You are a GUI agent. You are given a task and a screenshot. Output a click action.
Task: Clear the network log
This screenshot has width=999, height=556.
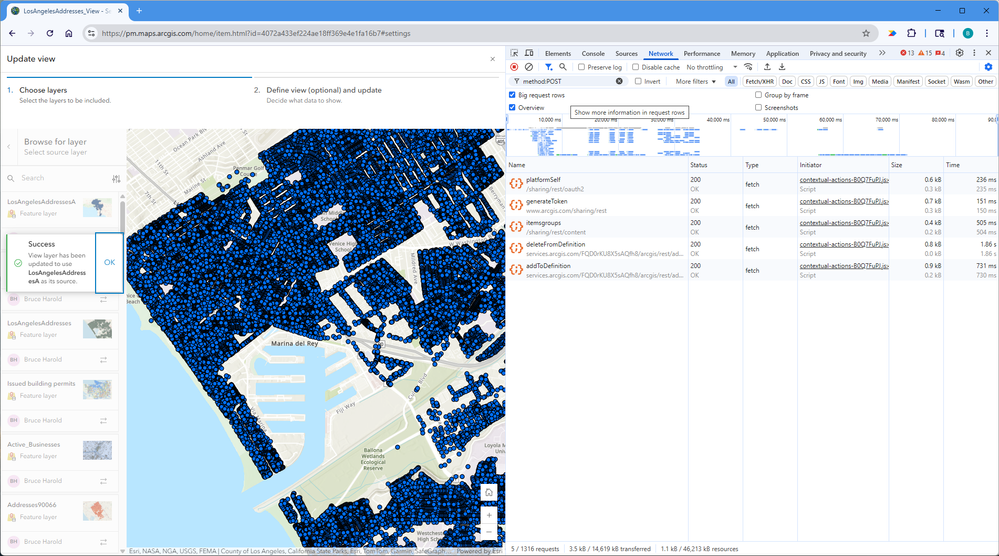[x=529, y=67]
